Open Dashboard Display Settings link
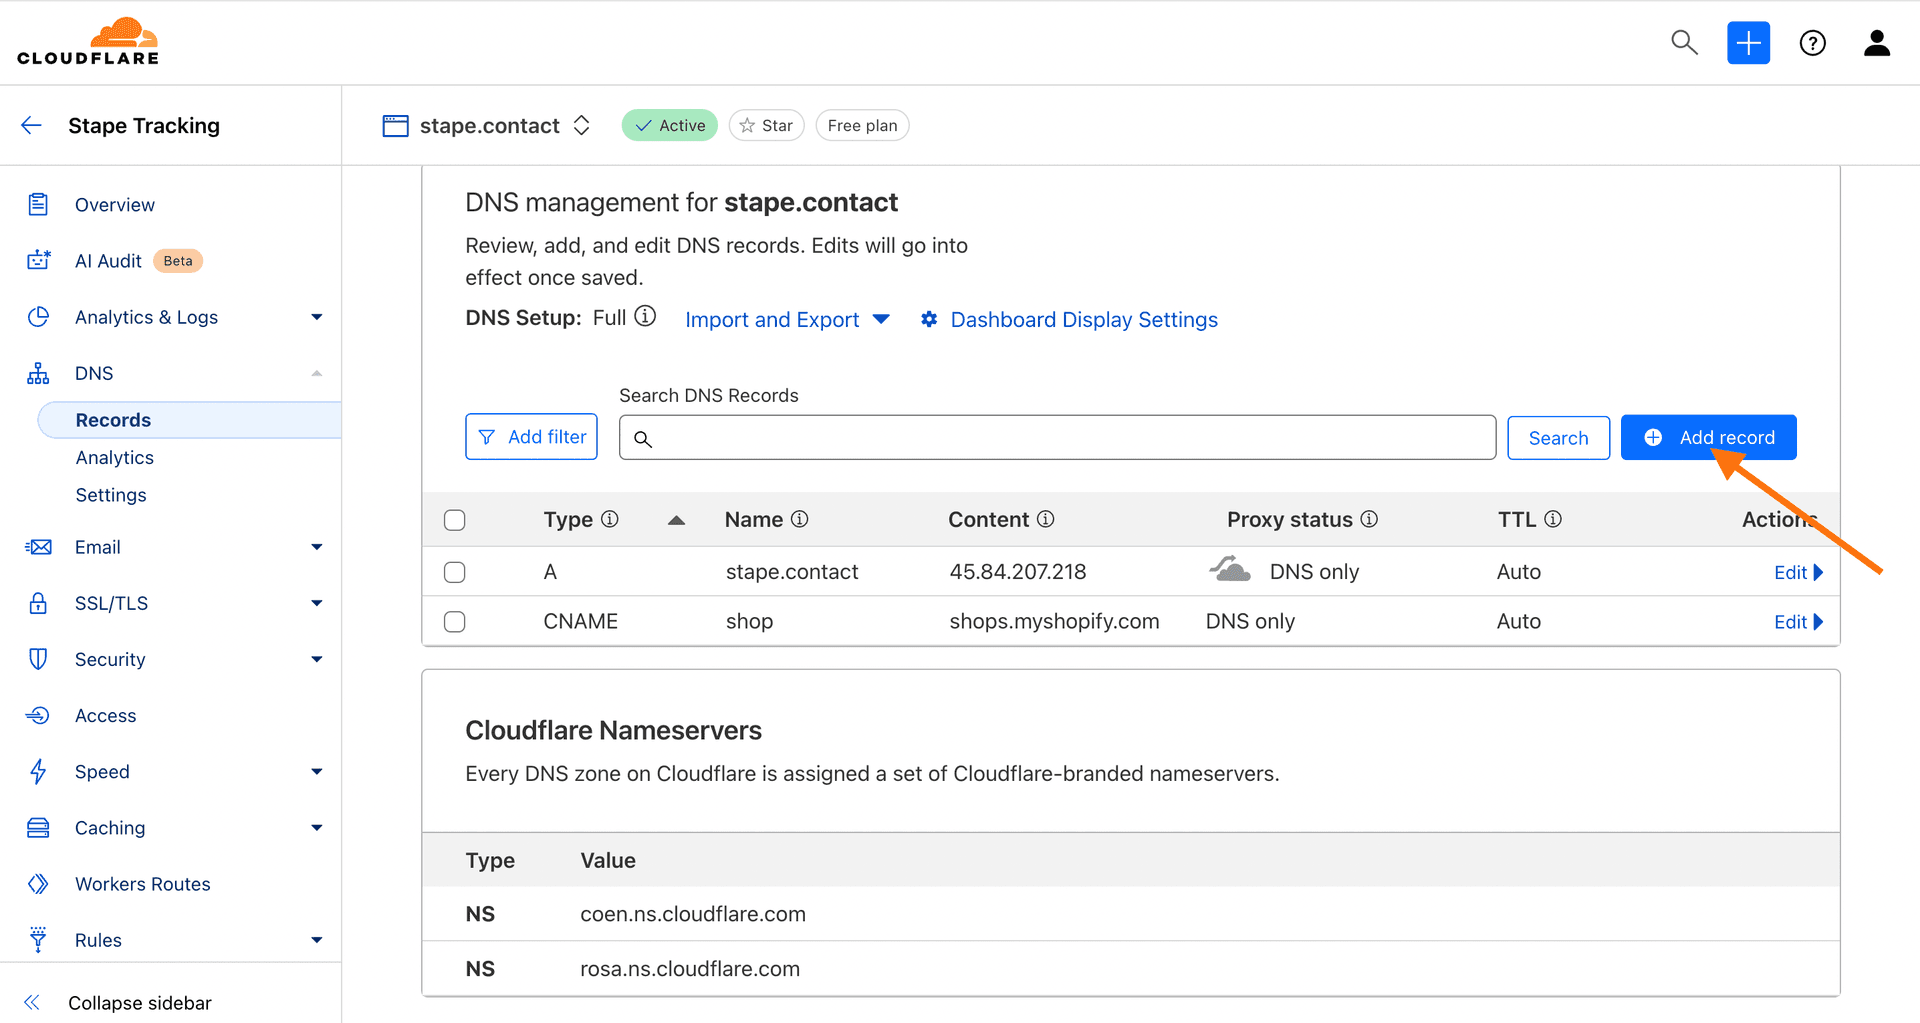This screenshot has height=1023, width=1920. pos(1084,319)
